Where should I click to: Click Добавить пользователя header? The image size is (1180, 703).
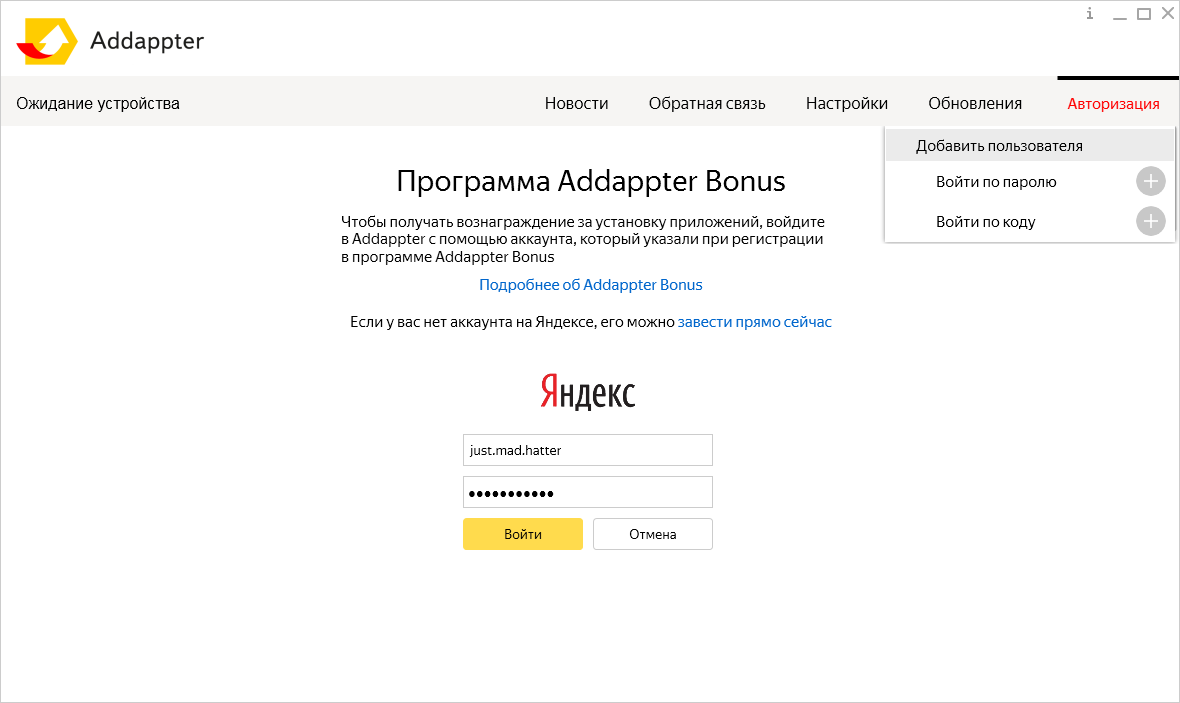(x=1029, y=145)
